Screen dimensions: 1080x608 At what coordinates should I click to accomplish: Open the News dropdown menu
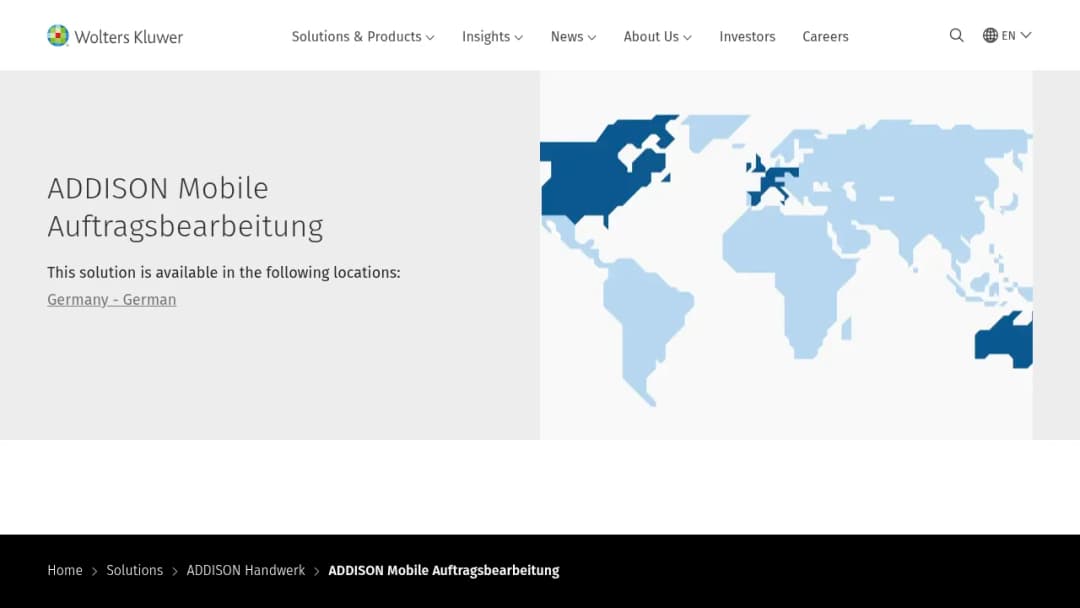[573, 36]
